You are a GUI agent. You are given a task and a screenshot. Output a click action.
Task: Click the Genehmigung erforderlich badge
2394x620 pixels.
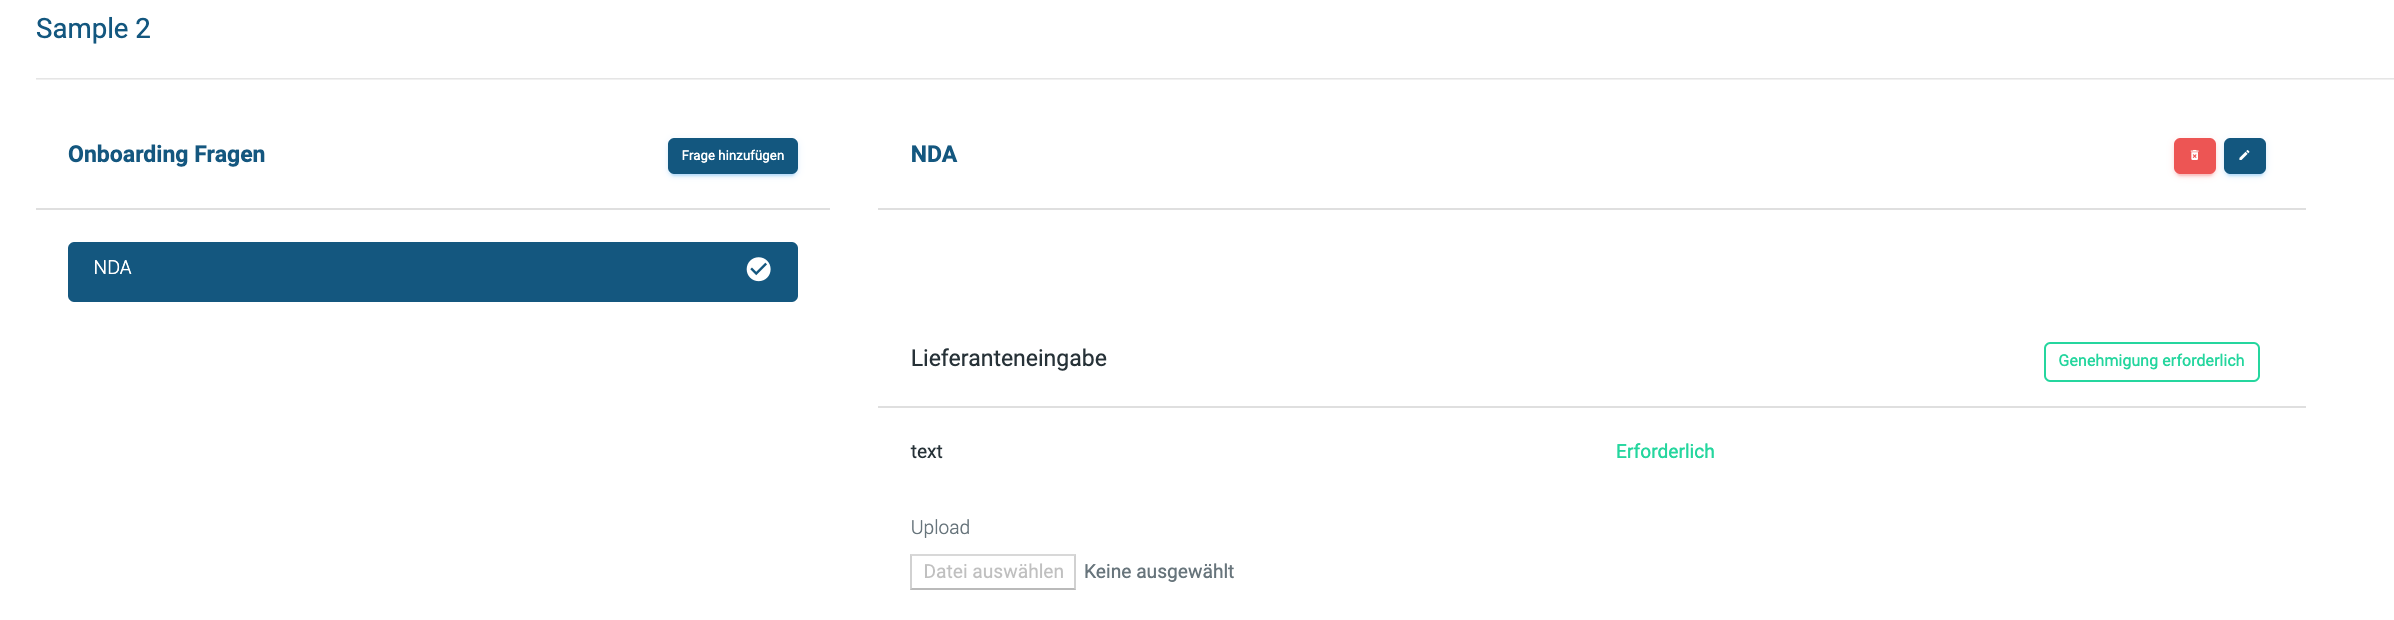pyautogui.click(x=2151, y=361)
